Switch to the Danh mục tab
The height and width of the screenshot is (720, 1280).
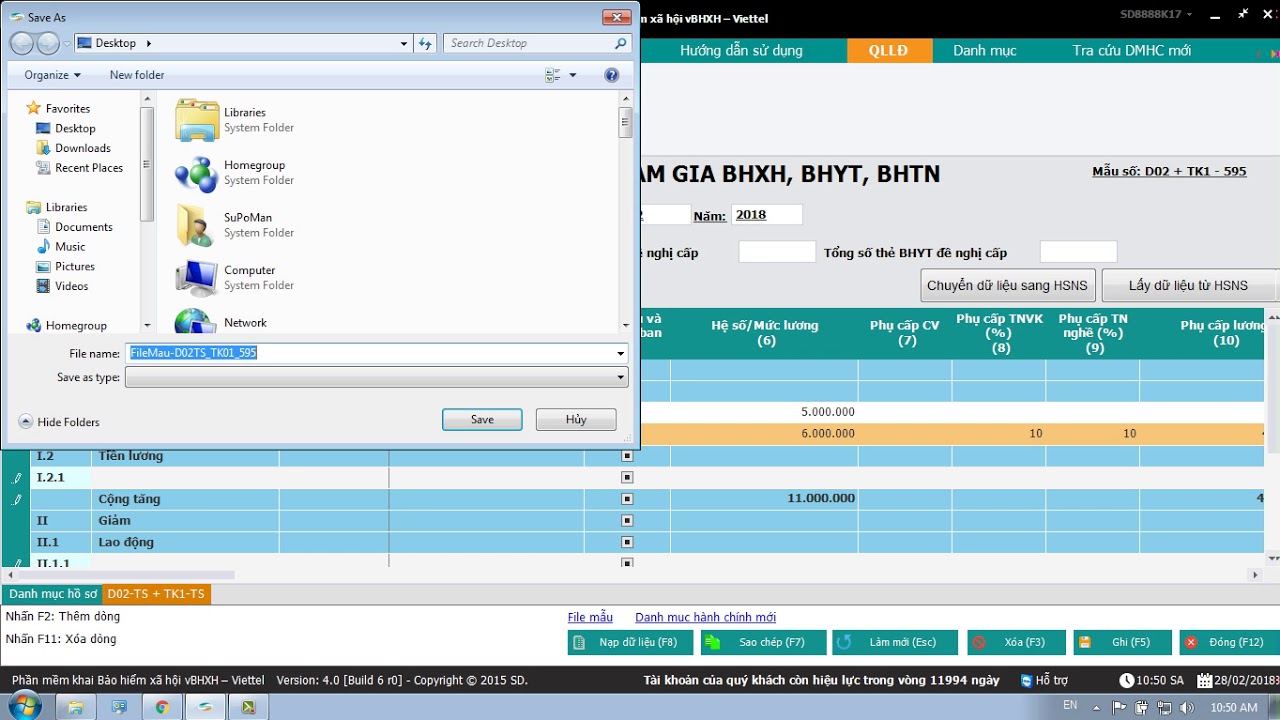984,51
